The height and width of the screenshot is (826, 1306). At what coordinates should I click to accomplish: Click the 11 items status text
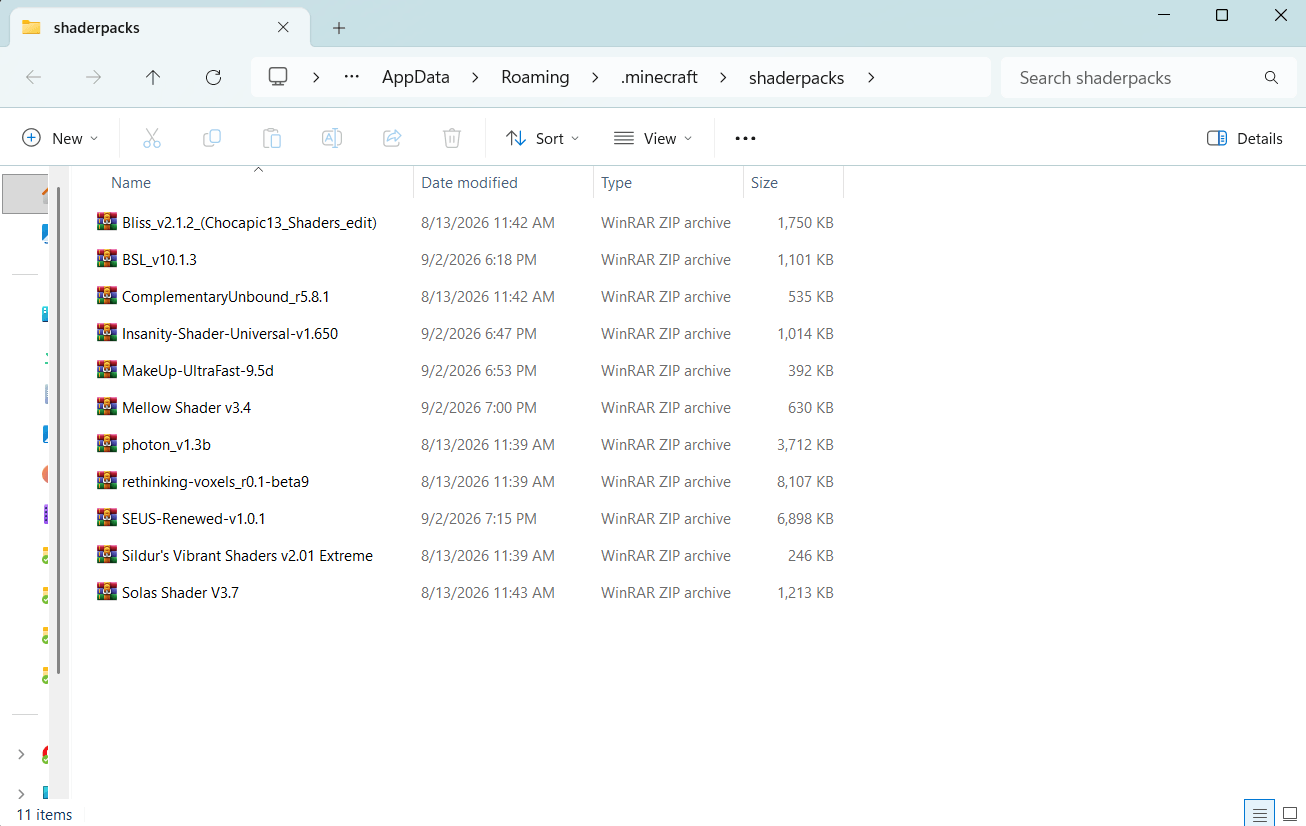pyautogui.click(x=44, y=814)
